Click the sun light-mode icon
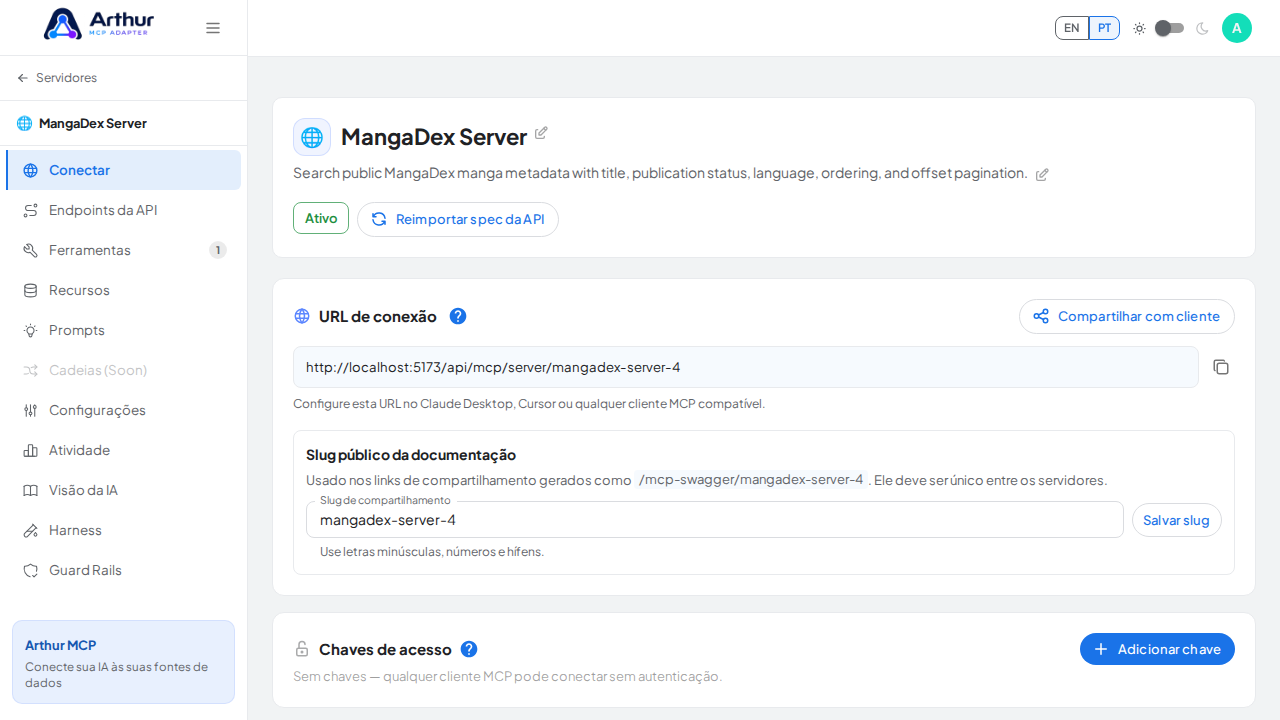Screen dimensions: 1280x720 pyautogui.click(x=1139, y=28)
